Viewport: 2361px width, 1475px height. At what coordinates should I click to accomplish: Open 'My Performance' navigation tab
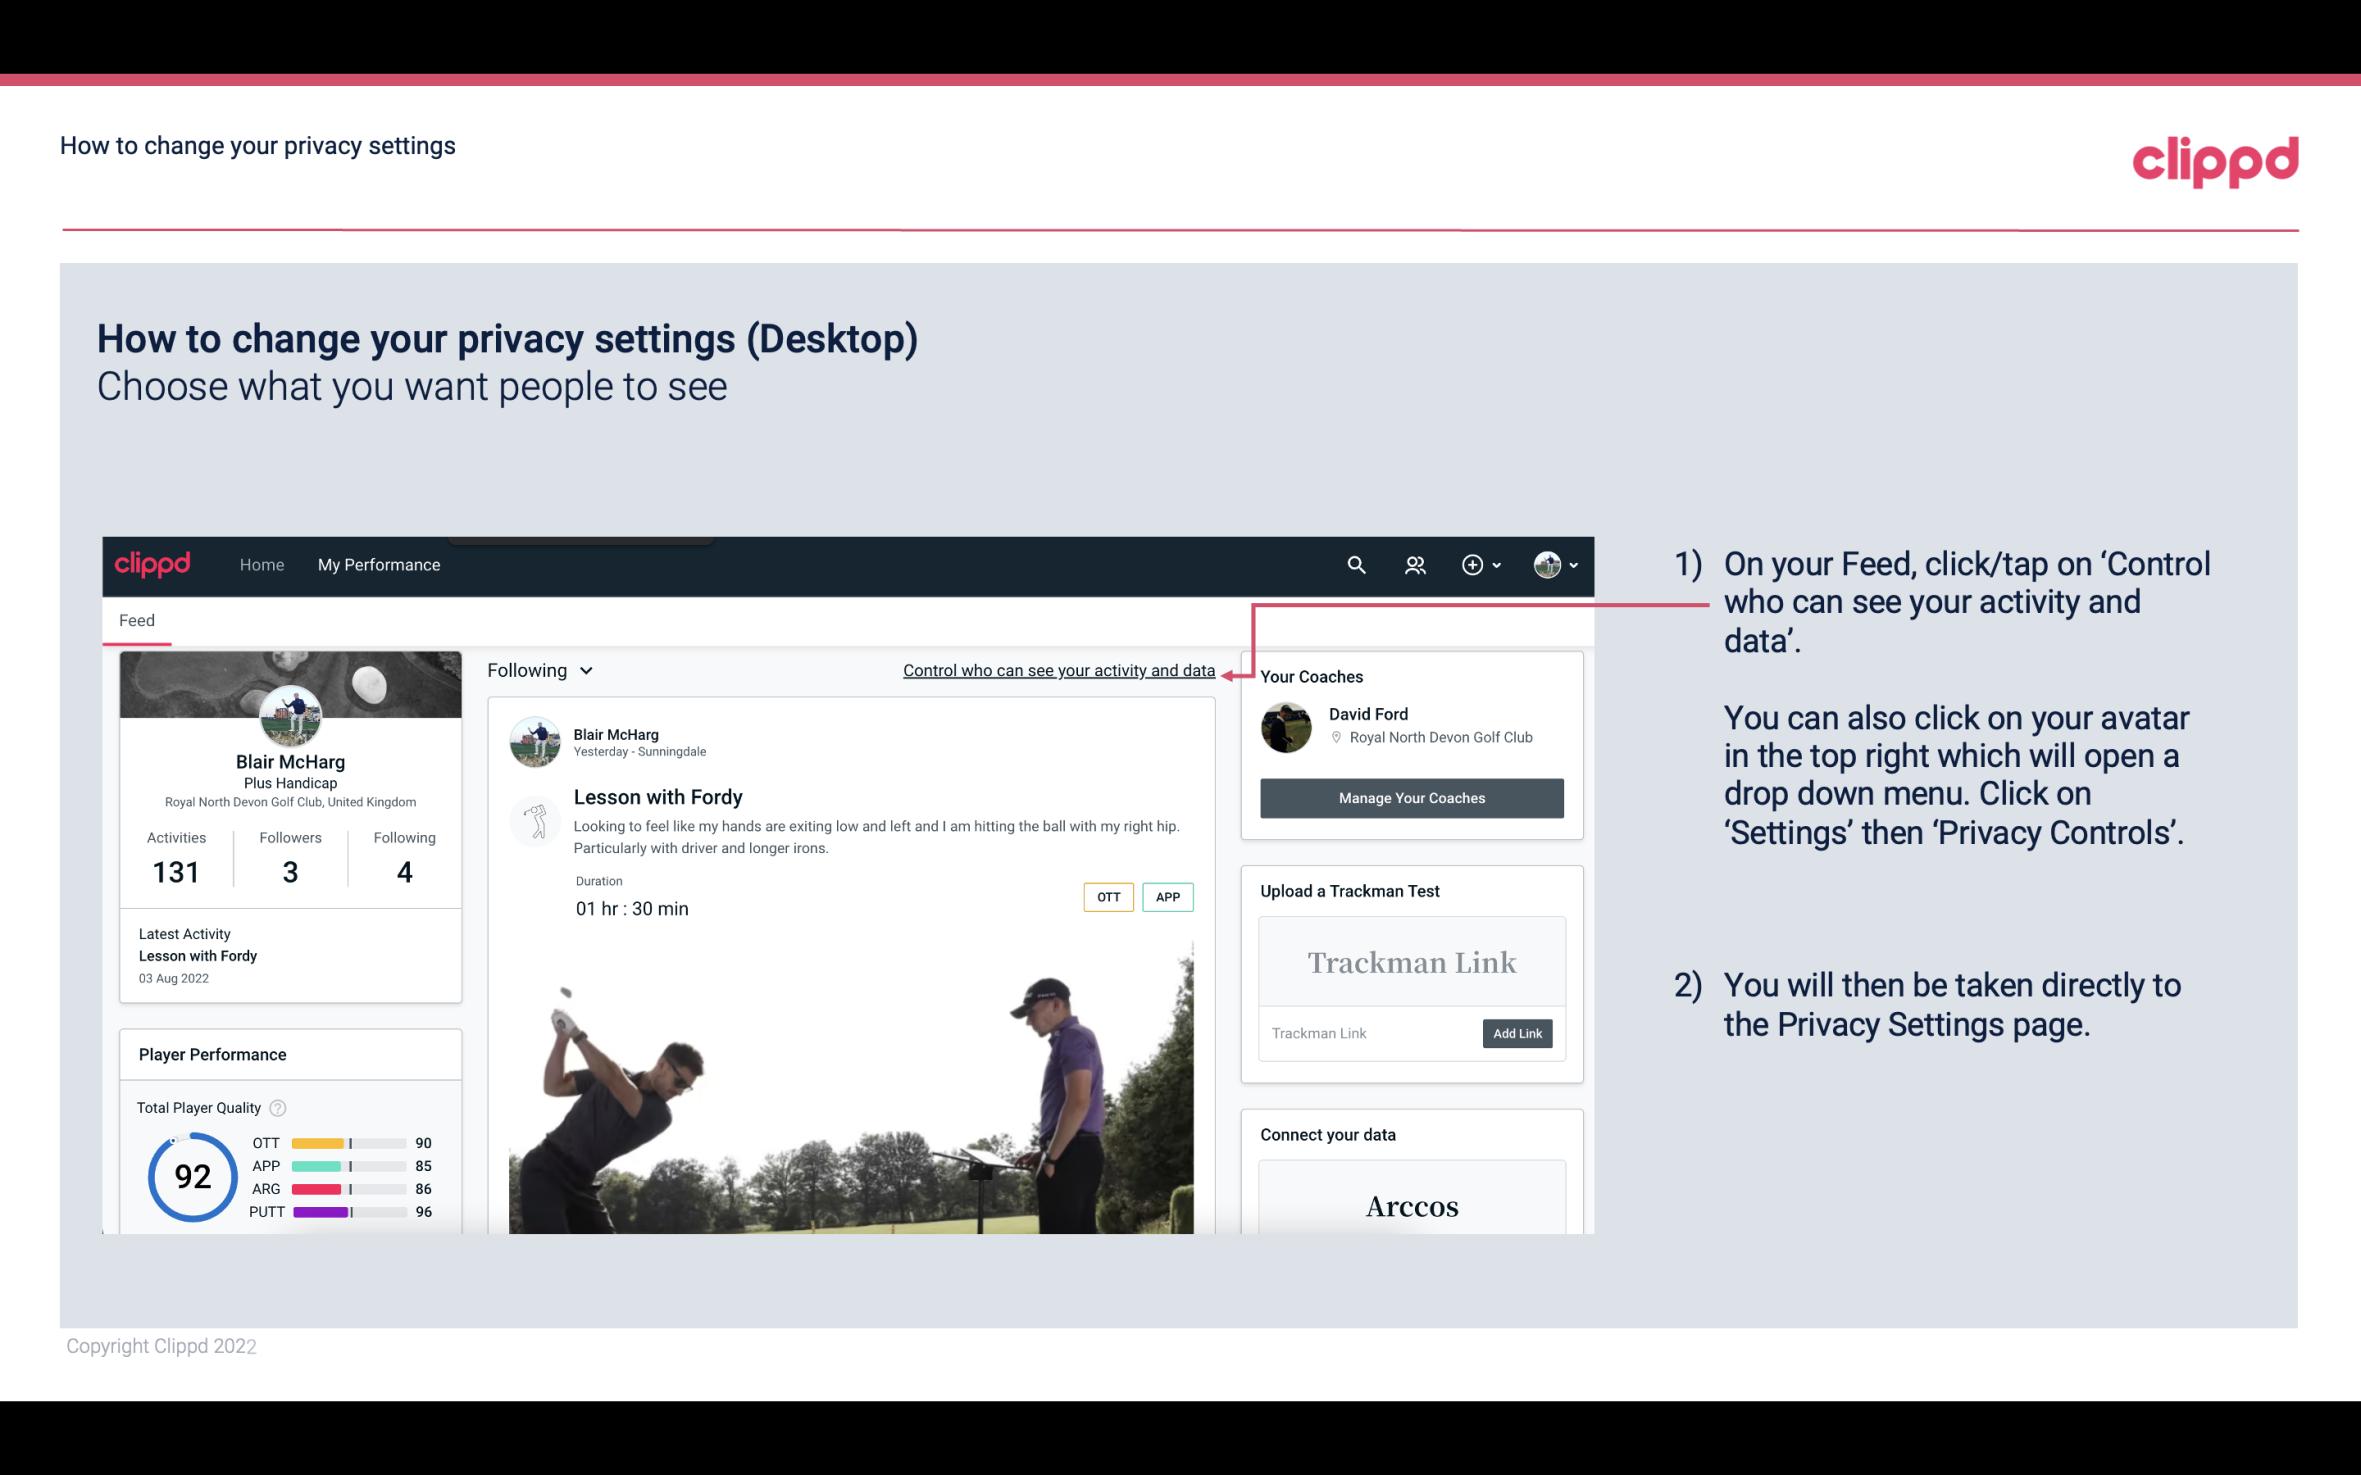click(x=377, y=564)
